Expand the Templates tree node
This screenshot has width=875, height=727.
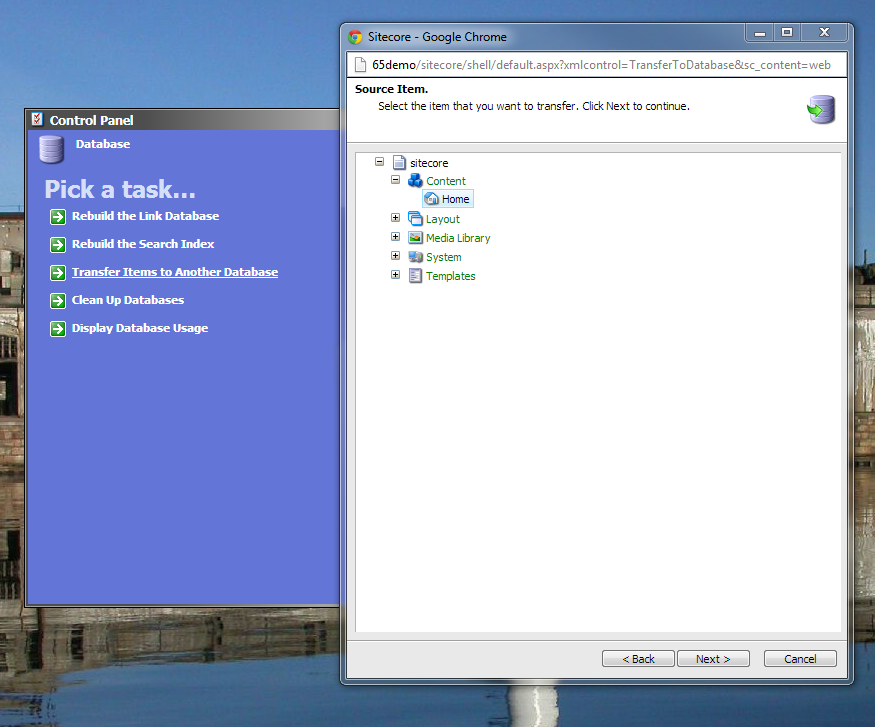396,275
